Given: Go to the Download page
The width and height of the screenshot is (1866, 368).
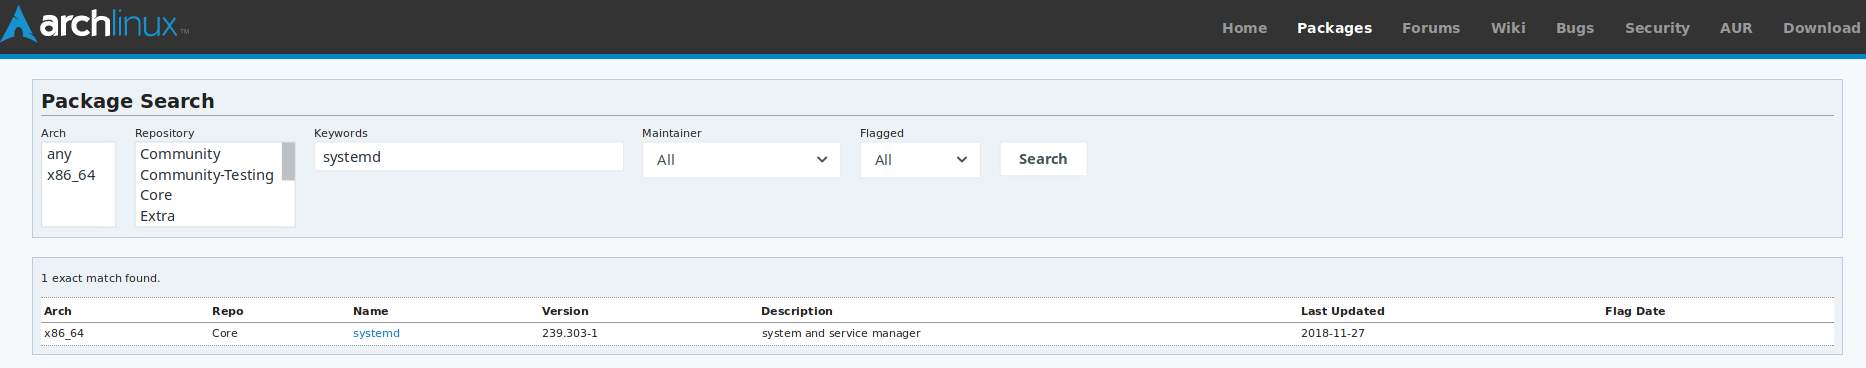Looking at the screenshot, I should pos(1821,28).
